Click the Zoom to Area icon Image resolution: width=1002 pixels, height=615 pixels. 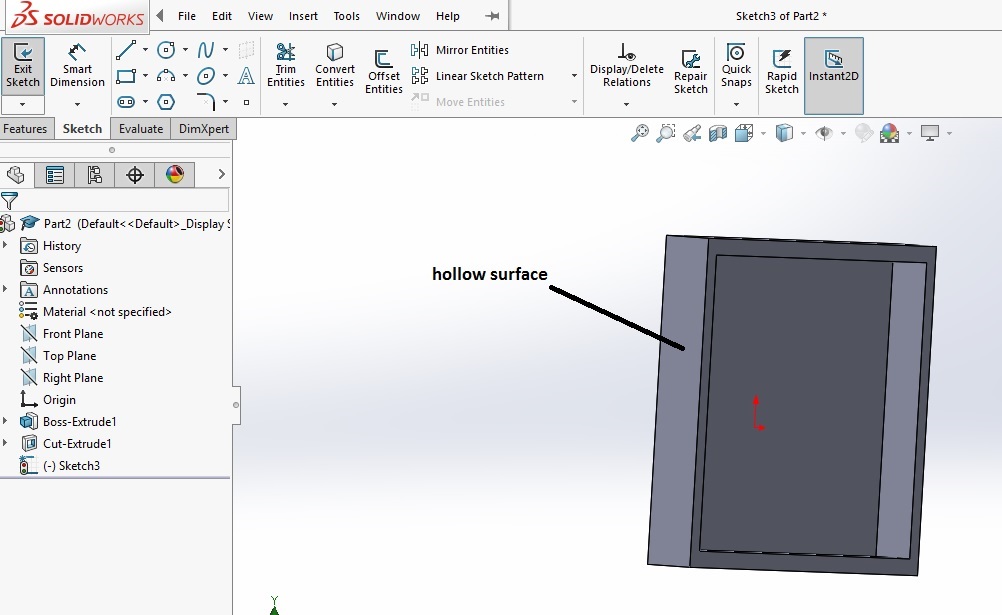tap(666, 133)
